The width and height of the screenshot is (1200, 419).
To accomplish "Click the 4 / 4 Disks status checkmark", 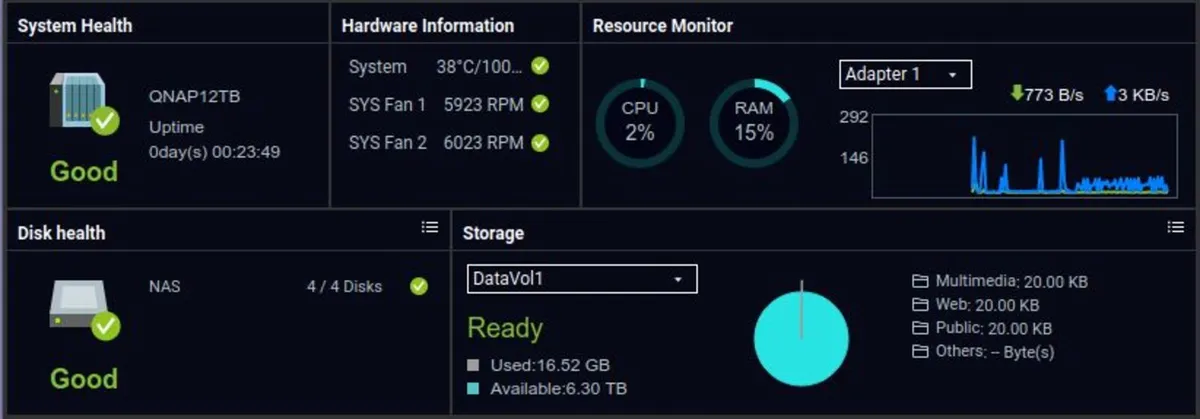I will pyautogui.click(x=419, y=287).
